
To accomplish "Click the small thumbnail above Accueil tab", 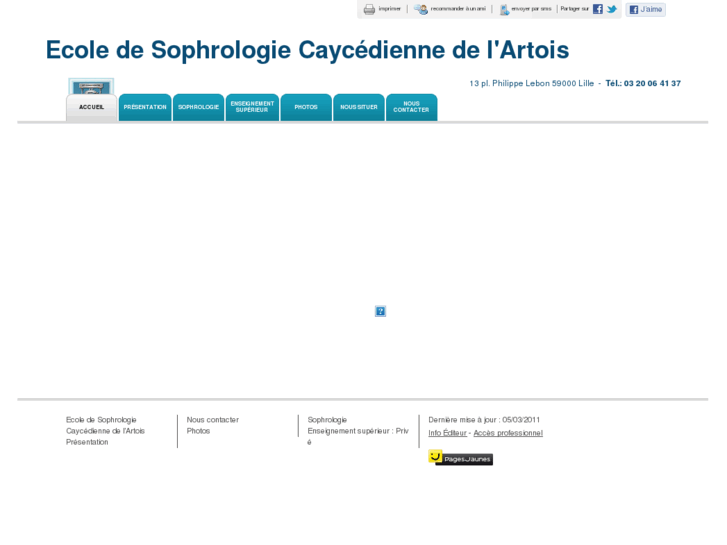I will tap(91, 86).
